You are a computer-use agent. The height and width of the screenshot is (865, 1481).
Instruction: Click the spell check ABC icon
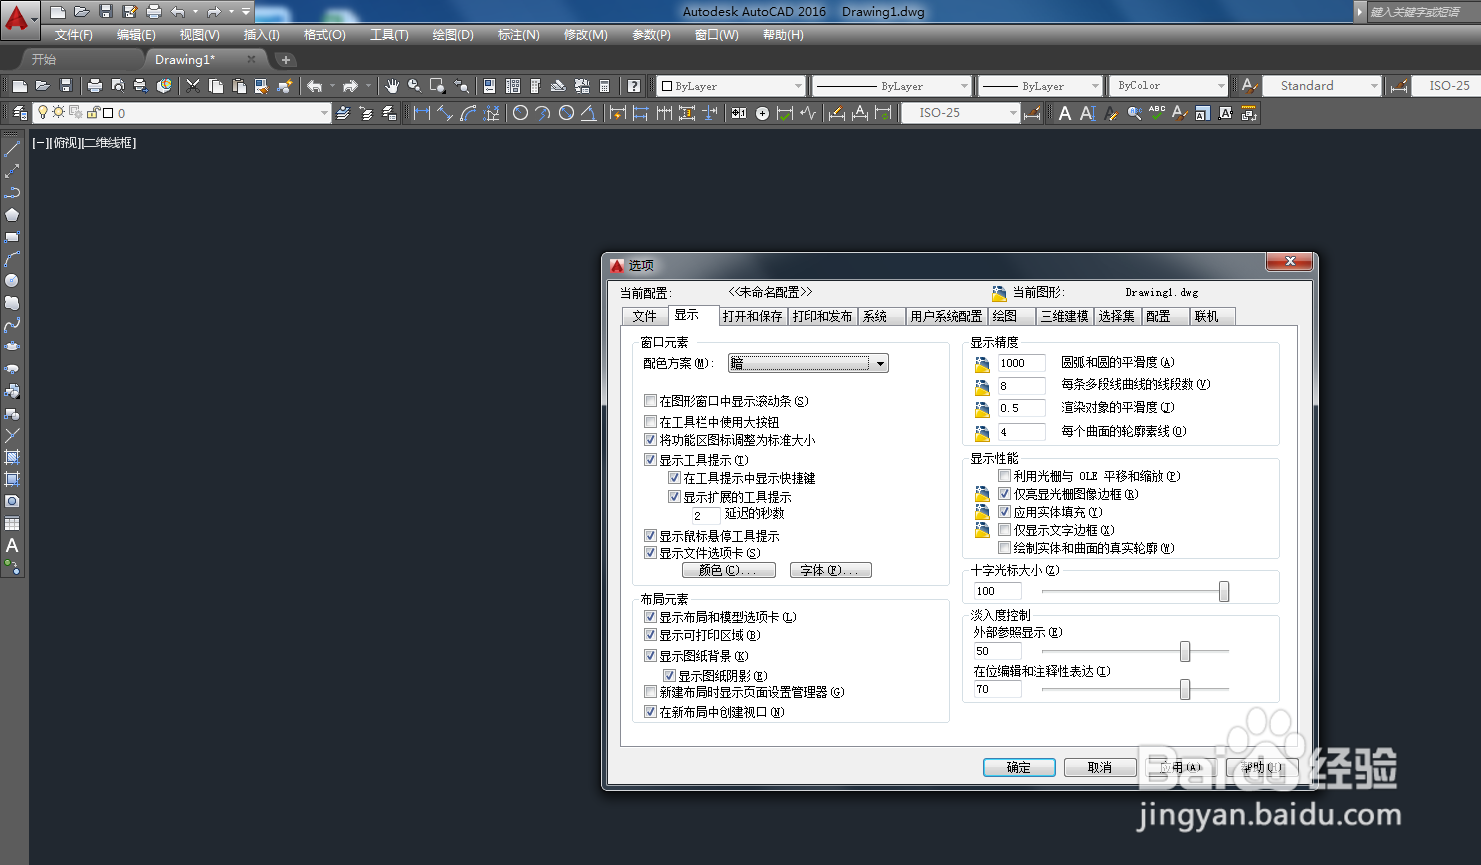tap(1157, 113)
